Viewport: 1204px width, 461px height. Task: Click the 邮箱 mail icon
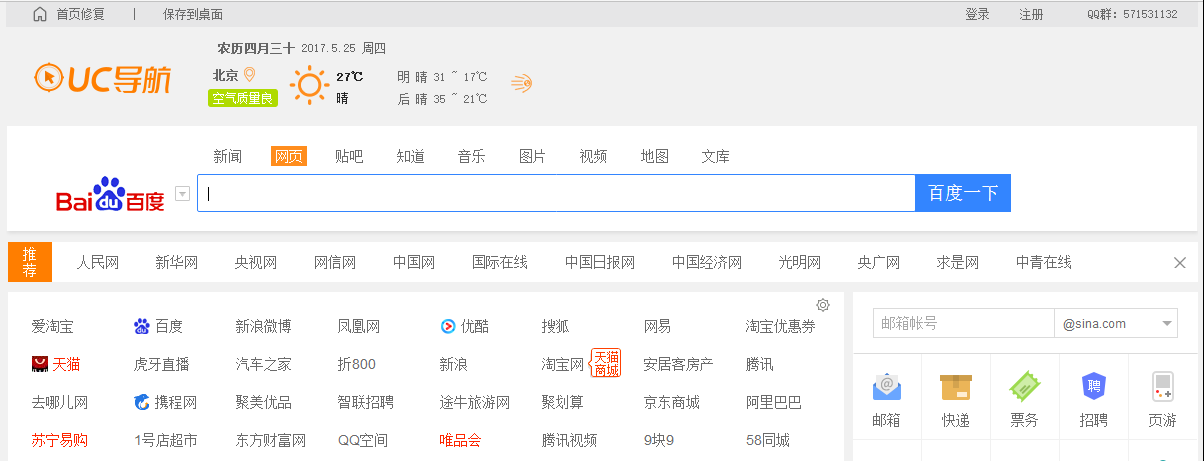(x=886, y=387)
